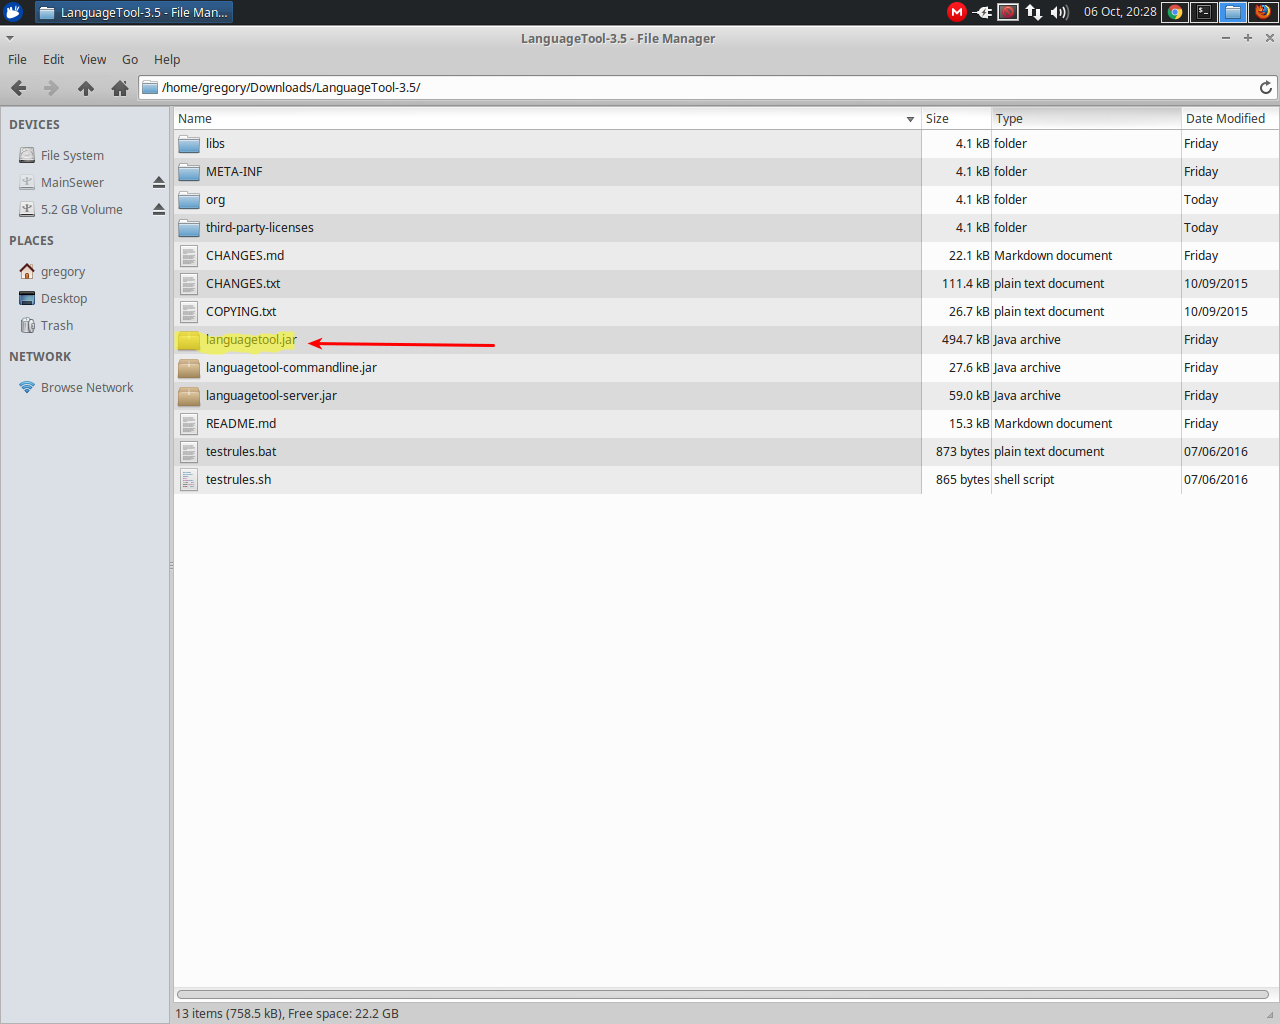The image size is (1280, 1024).
Task: Open the file manager panel launcher
Action: 1234,12
